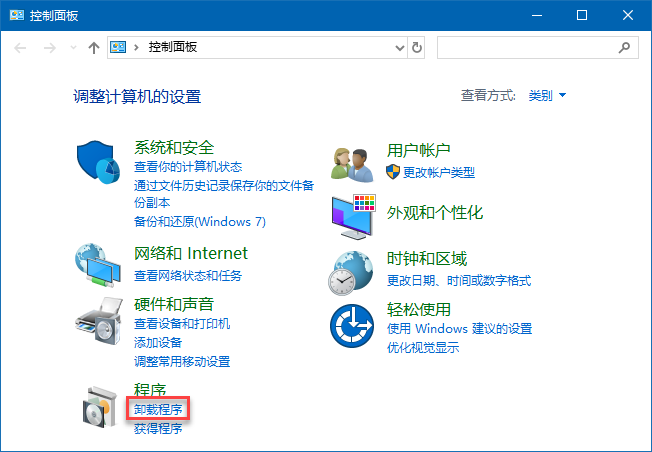Click the Control Panel icon in address bar
This screenshot has width=652, height=452.
pos(118,47)
